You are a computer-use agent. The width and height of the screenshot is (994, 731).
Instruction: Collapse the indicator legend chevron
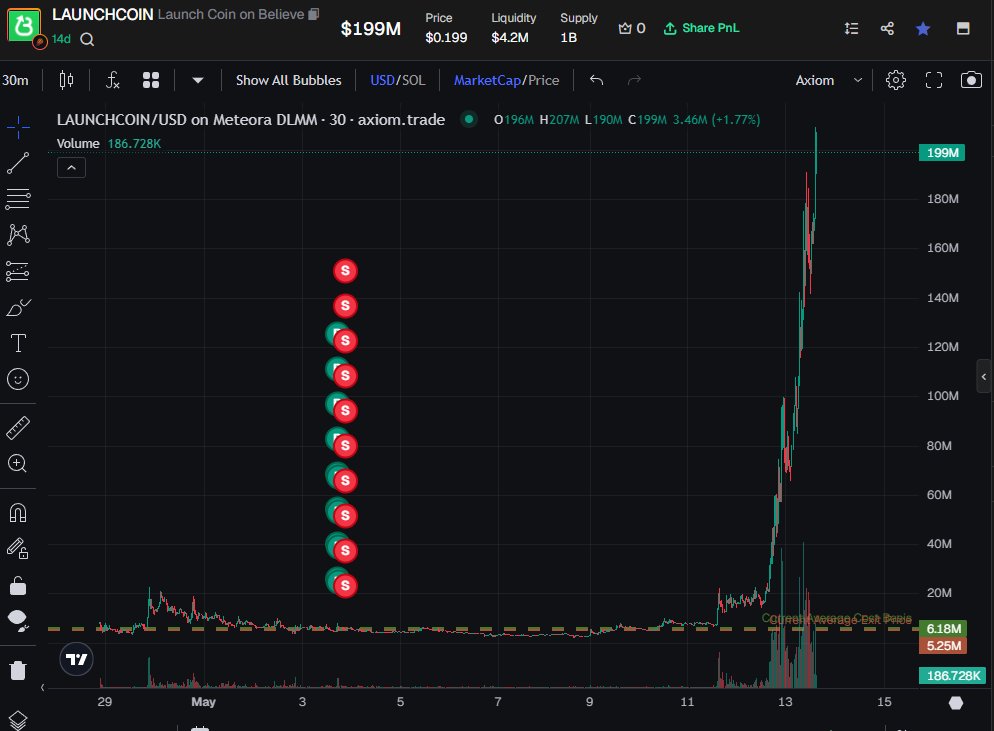click(71, 168)
